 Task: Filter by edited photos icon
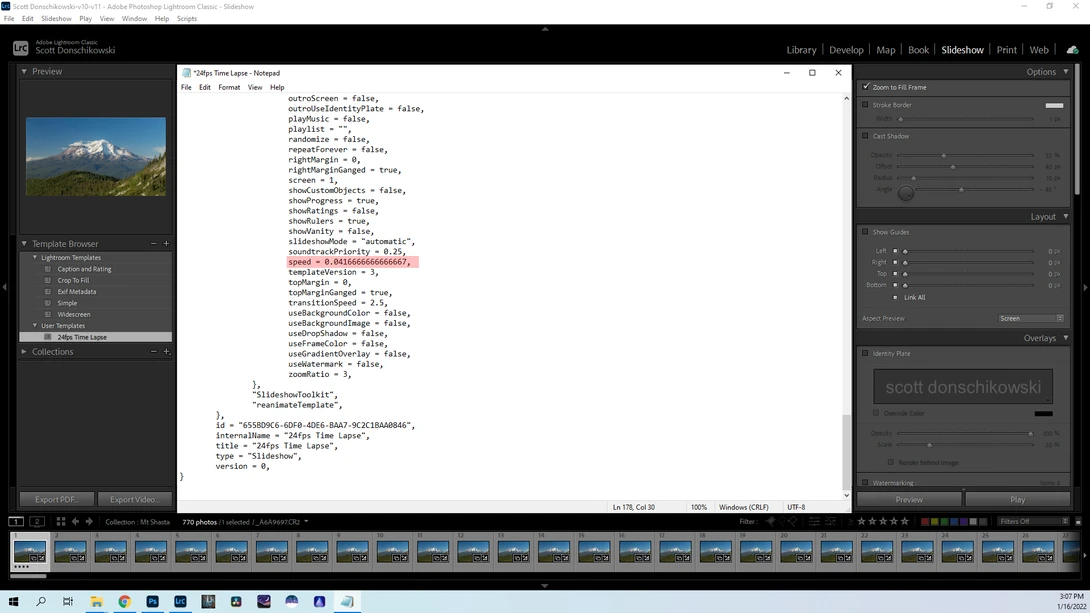814,521
